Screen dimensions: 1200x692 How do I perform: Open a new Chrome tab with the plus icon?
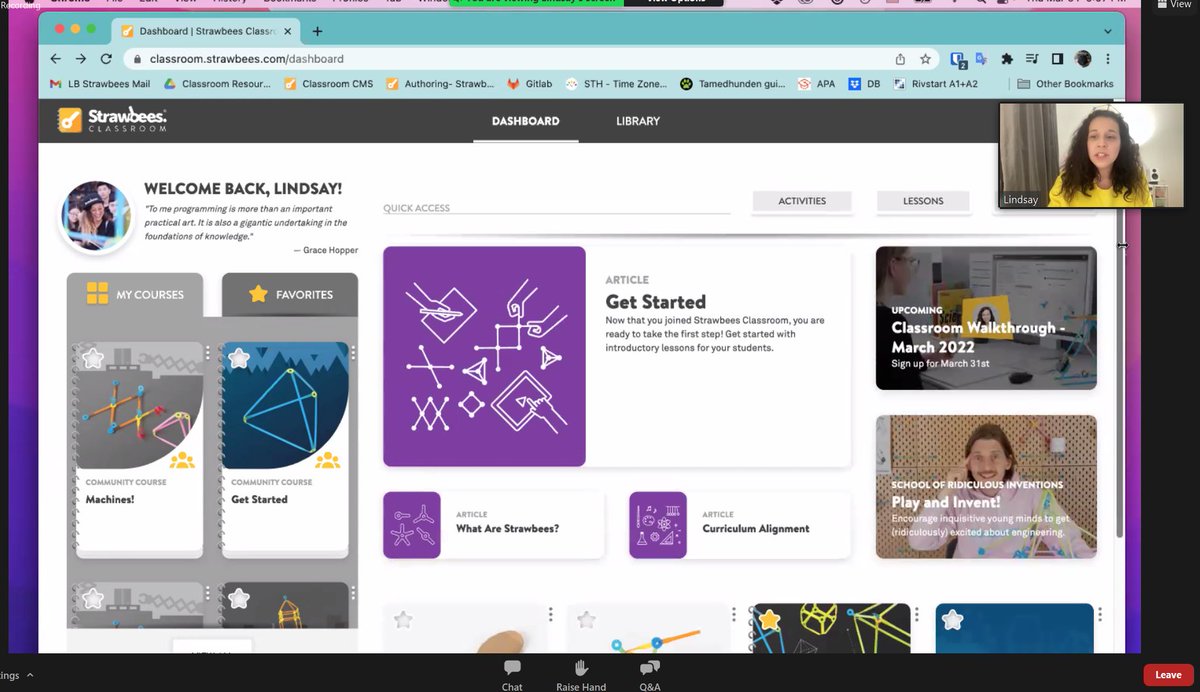coord(317,31)
